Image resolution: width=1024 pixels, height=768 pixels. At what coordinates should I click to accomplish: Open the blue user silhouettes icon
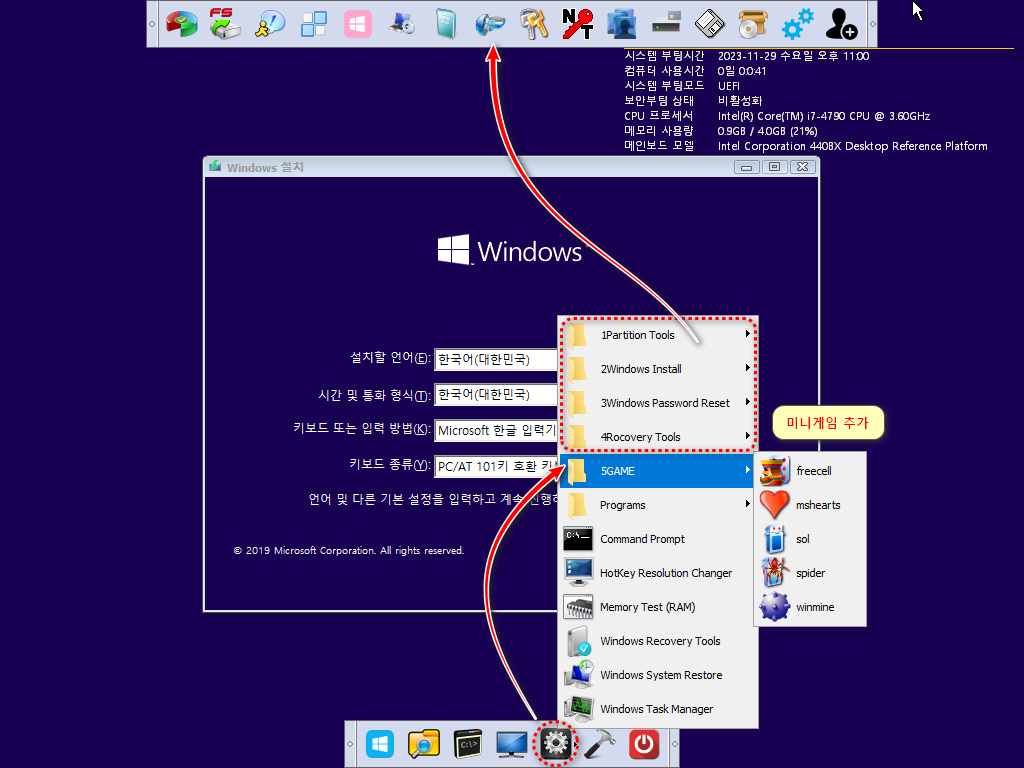point(622,24)
